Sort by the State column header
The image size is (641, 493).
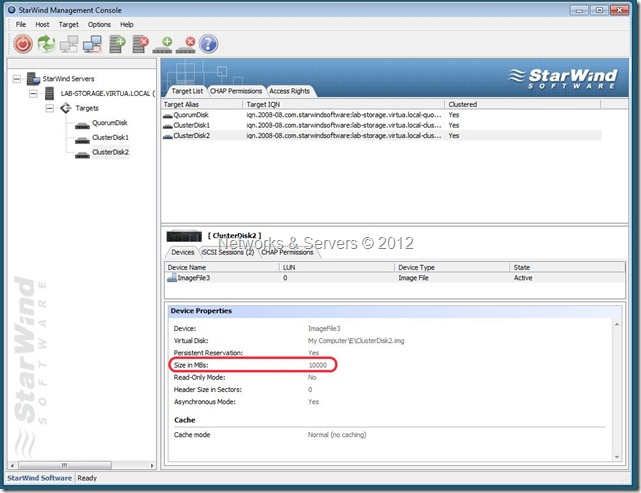pos(567,267)
